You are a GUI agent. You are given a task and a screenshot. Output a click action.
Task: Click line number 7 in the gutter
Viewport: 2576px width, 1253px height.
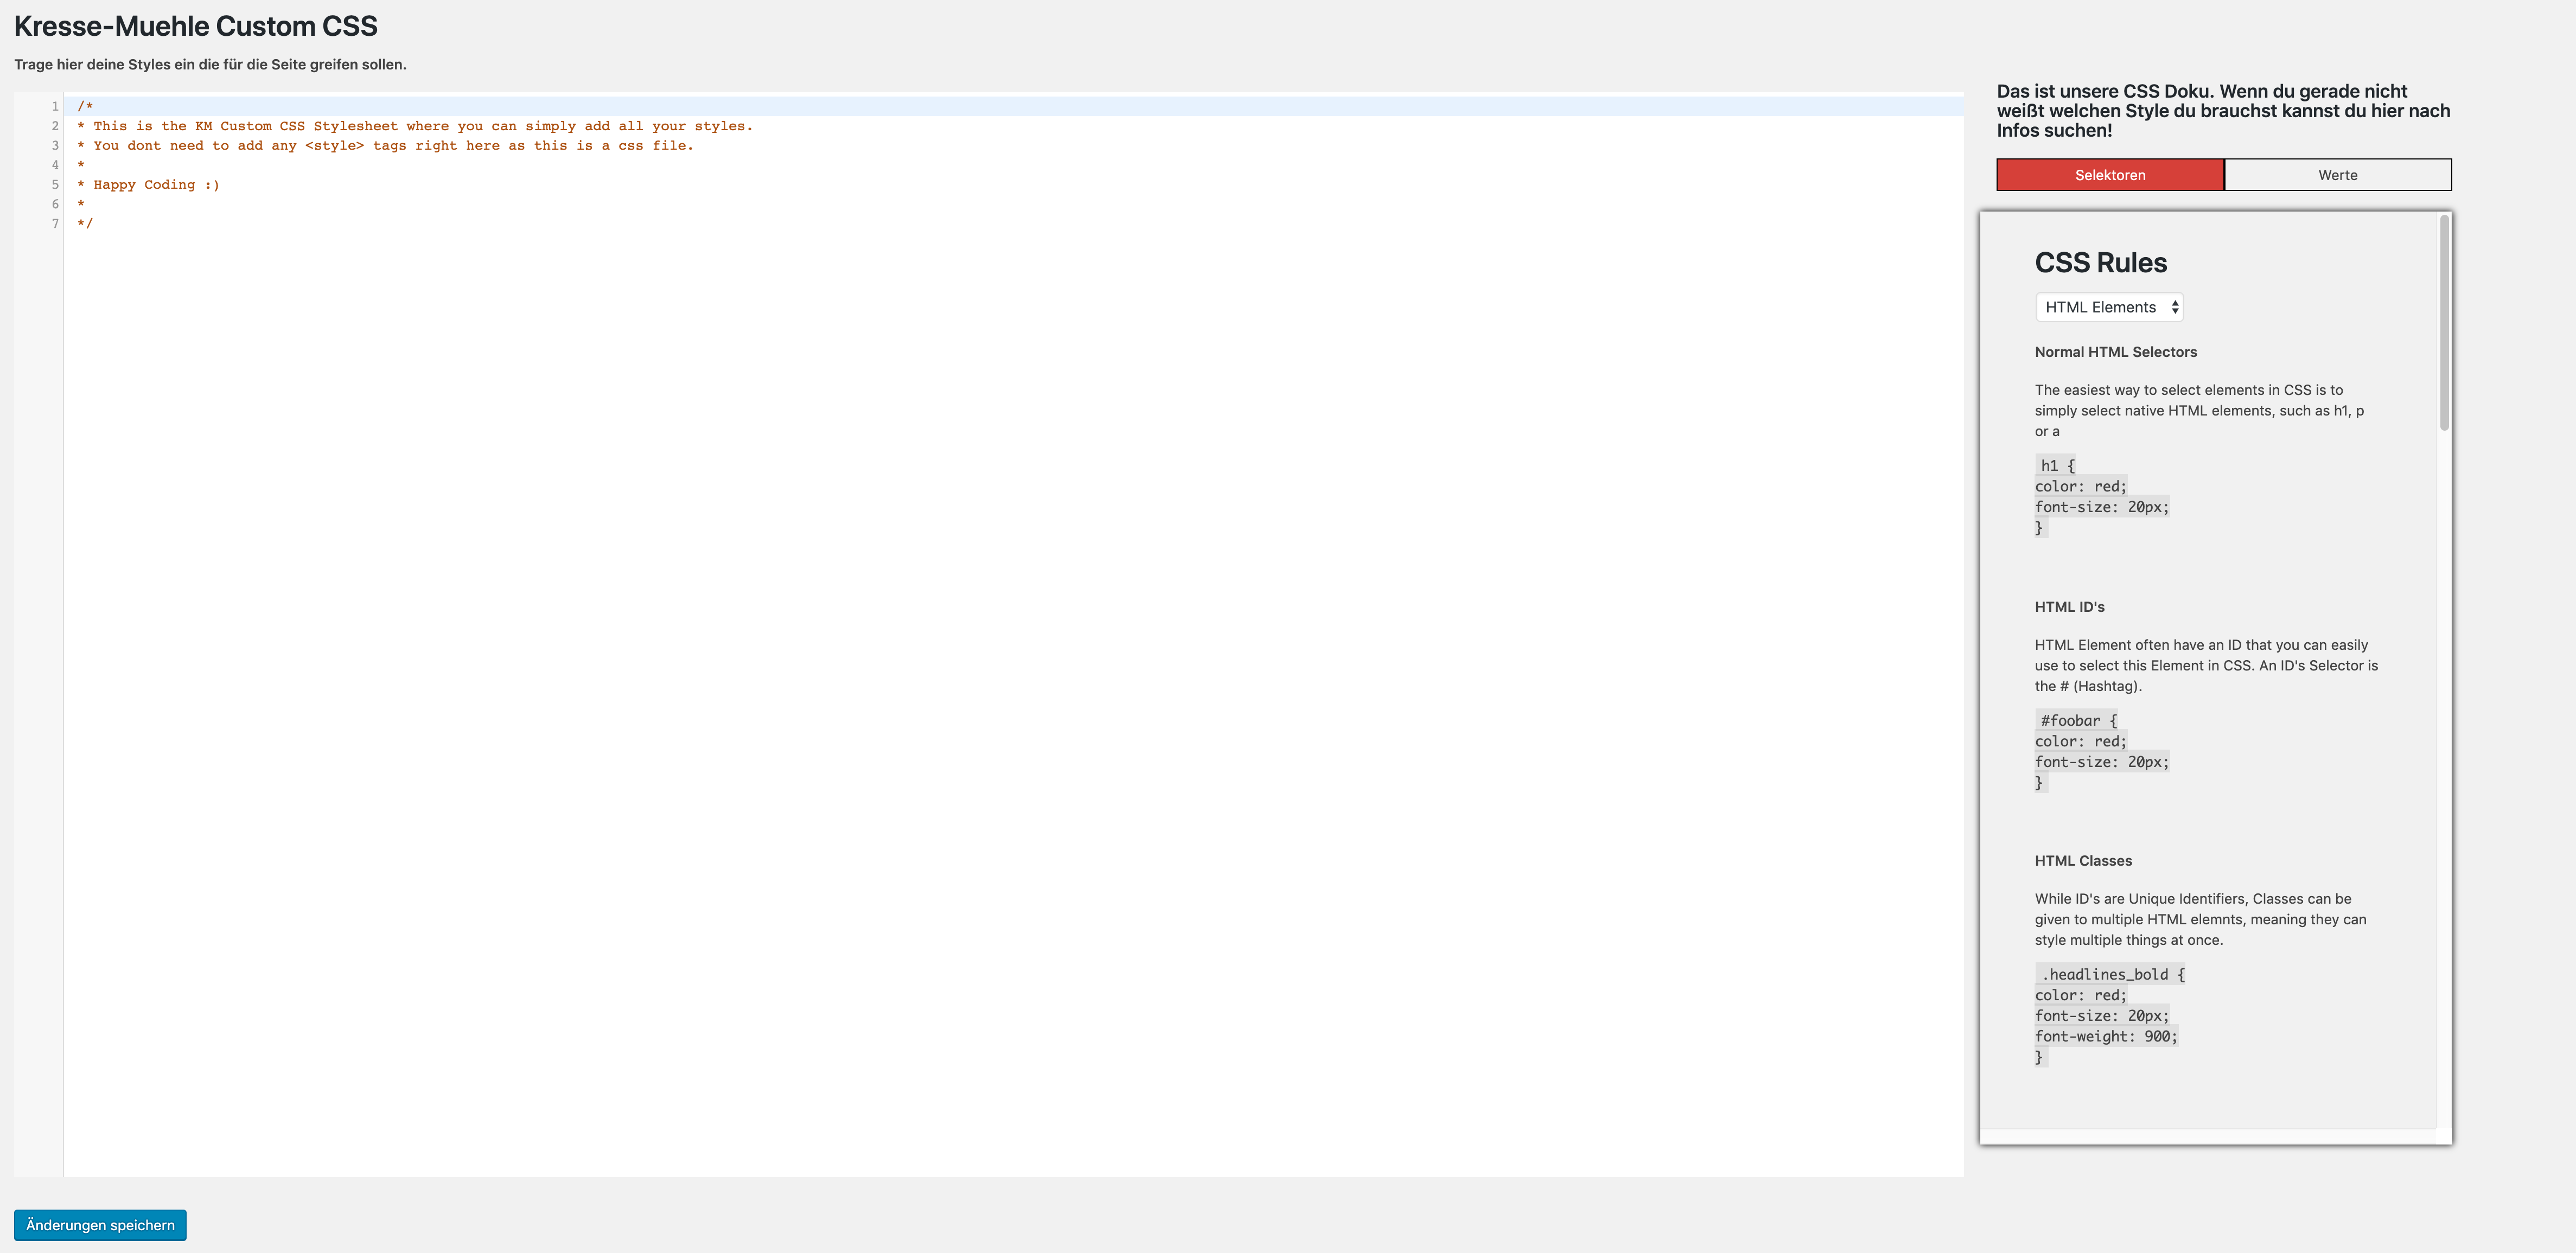(55, 224)
